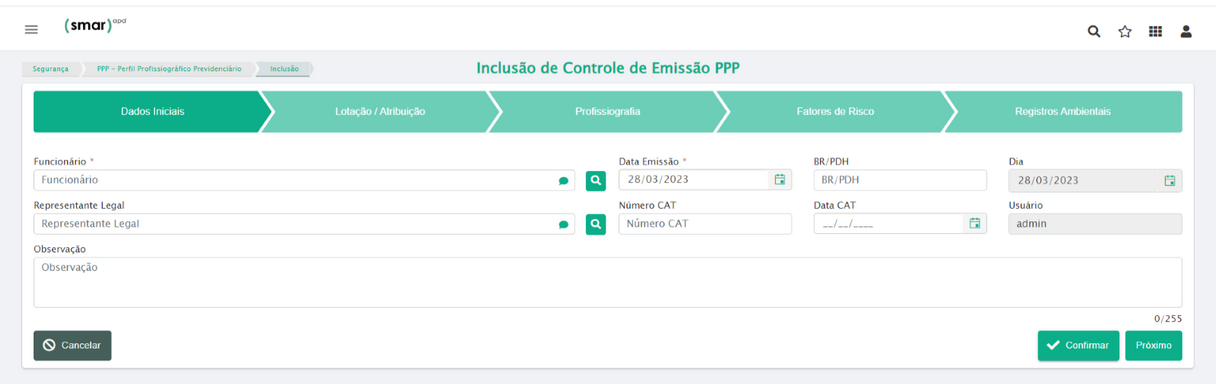This screenshot has width=1216, height=384.
Task: Click the Próximo button
Action: (1153, 345)
